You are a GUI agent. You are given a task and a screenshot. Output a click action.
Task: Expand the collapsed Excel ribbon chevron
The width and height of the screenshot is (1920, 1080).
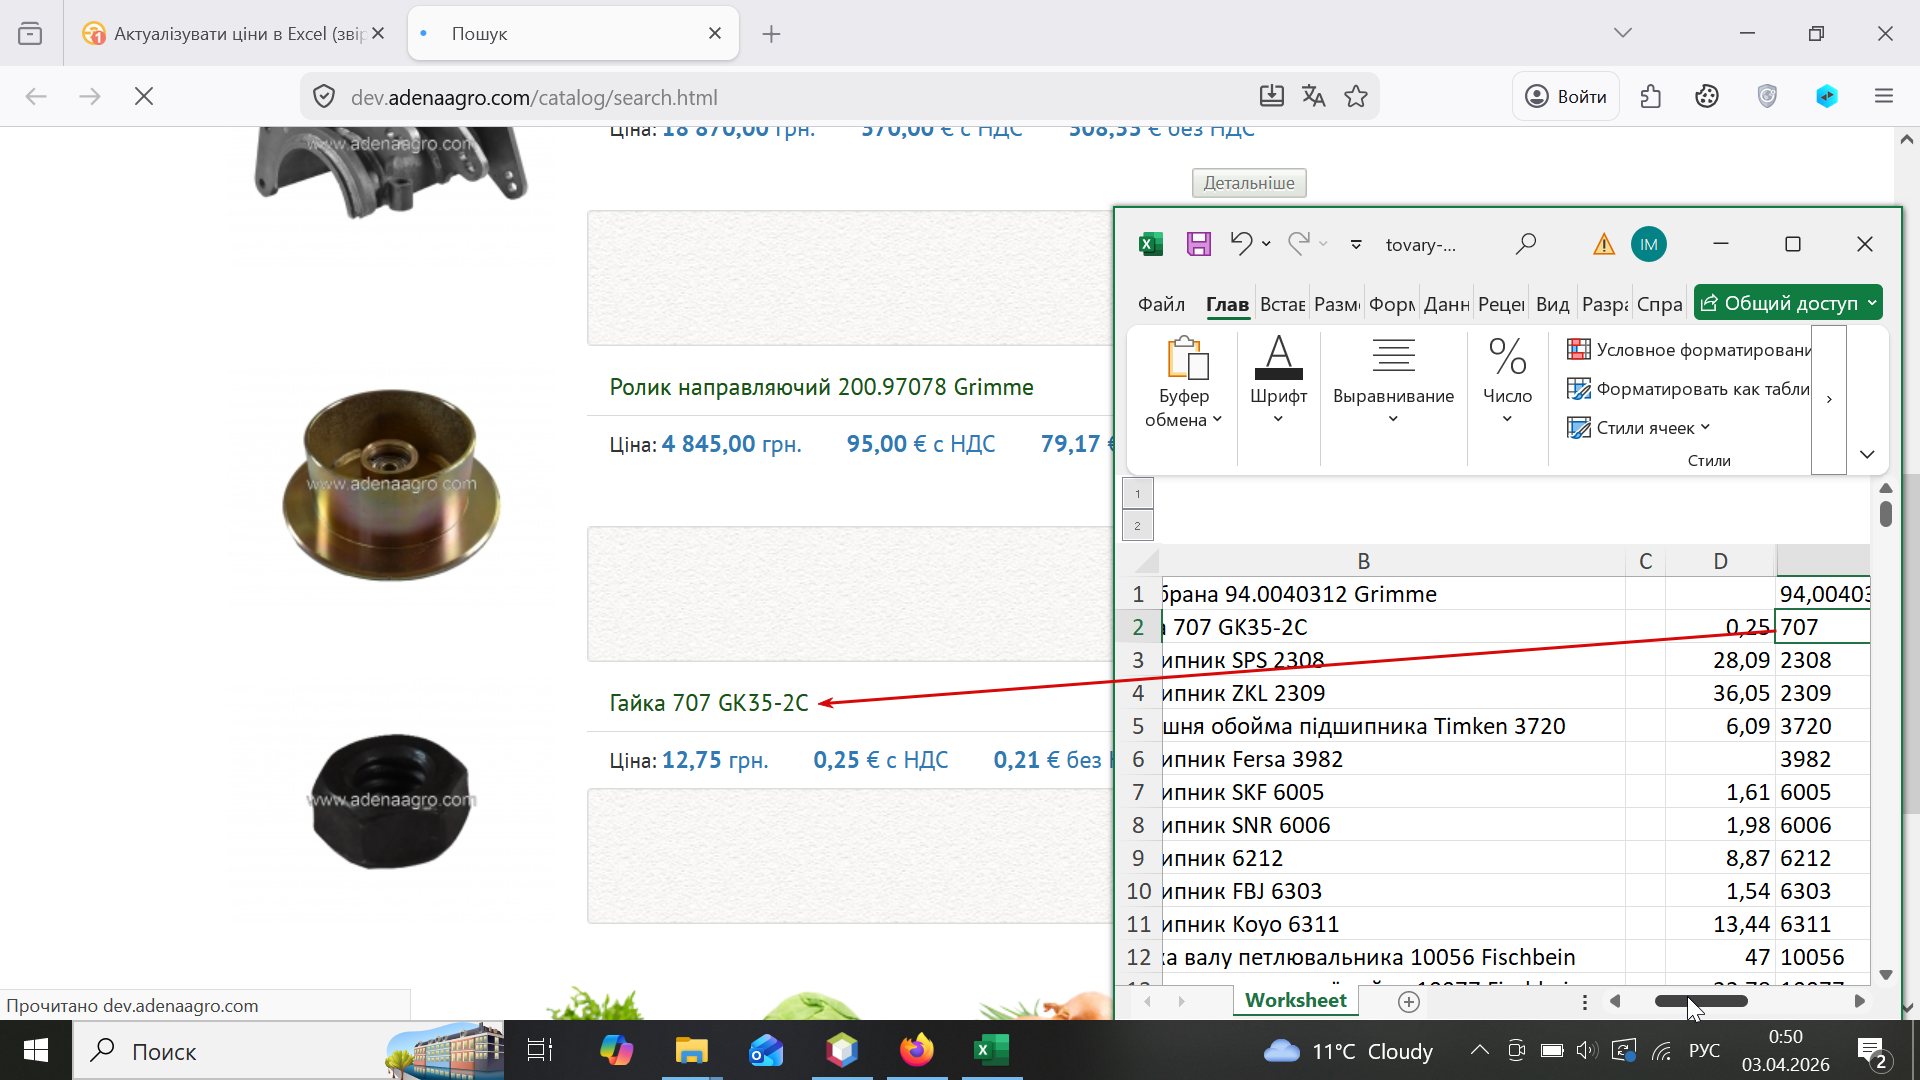(1866, 455)
